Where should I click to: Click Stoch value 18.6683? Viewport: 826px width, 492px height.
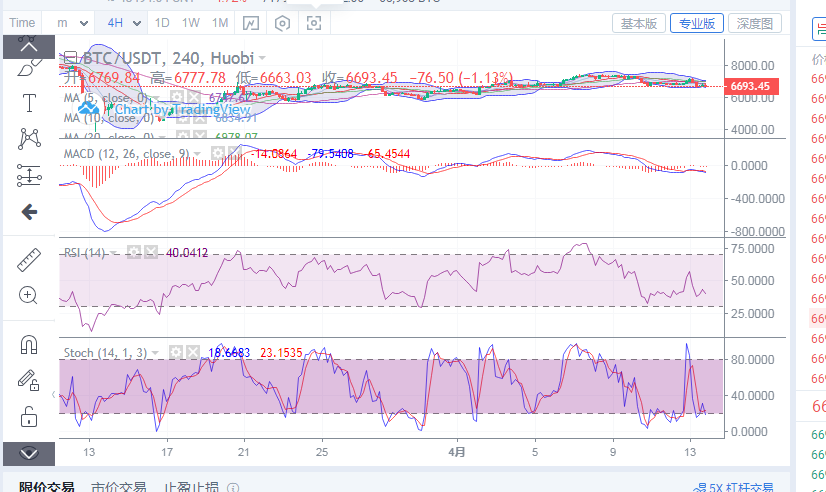coord(229,352)
